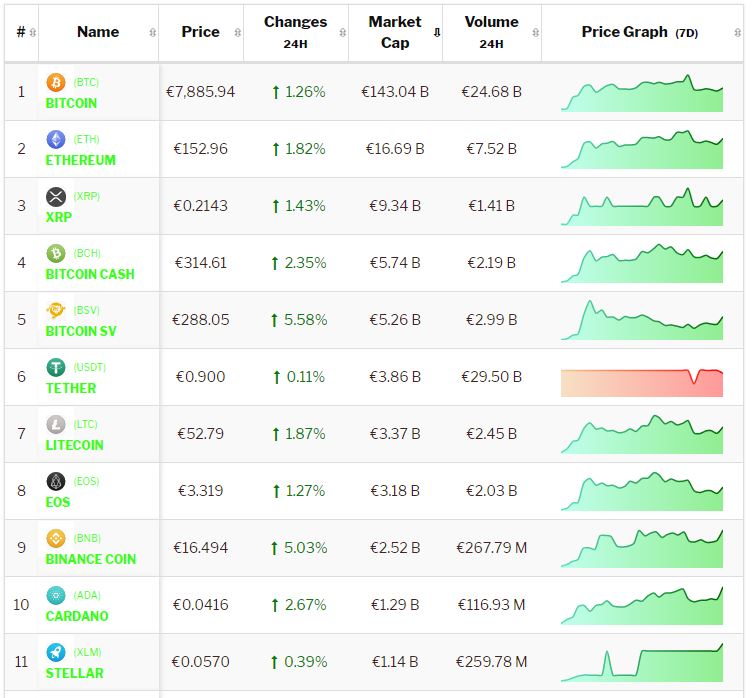Image resolution: width=752 pixels, height=698 pixels.
Task: Click the Bitcoin Cash logo icon
Action: click(x=56, y=253)
